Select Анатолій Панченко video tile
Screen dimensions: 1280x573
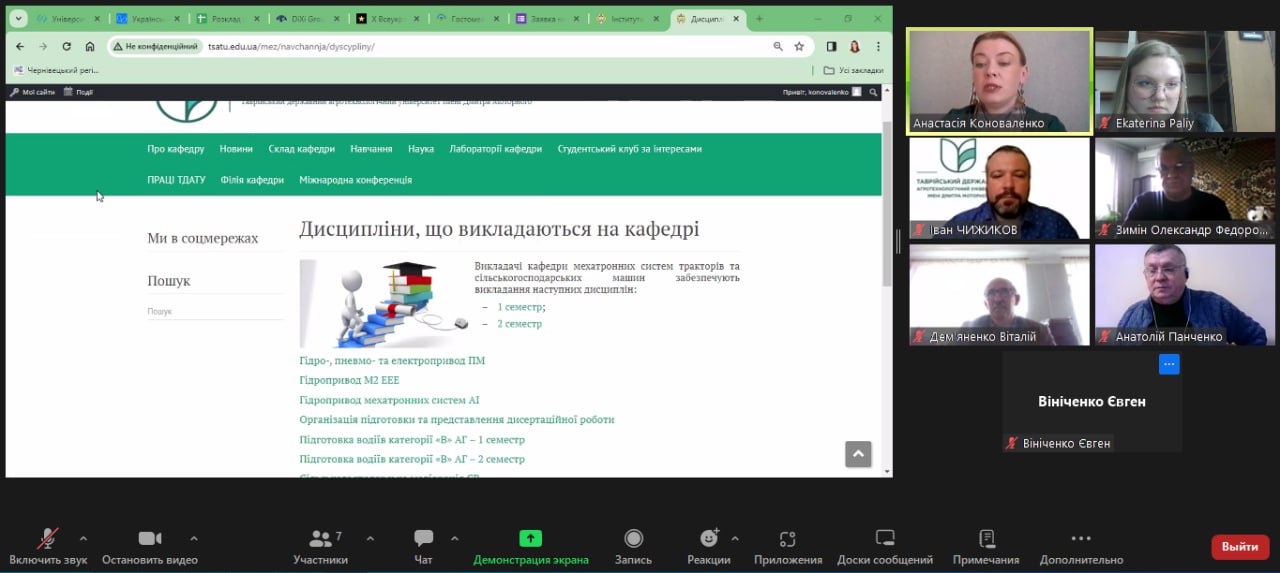(x=1185, y=295)
